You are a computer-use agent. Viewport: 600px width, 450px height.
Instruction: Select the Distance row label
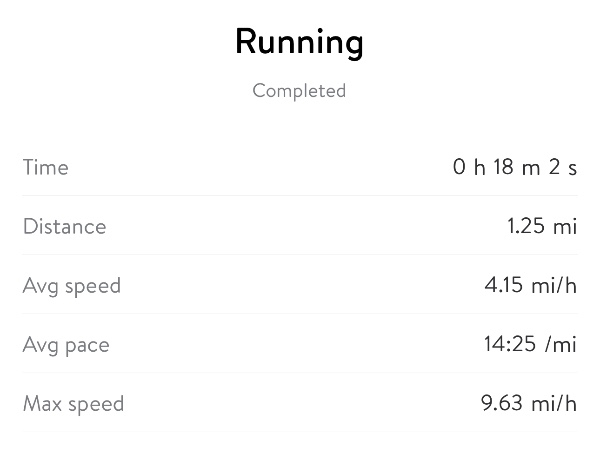pyautogui.click(x=64, y=226)
